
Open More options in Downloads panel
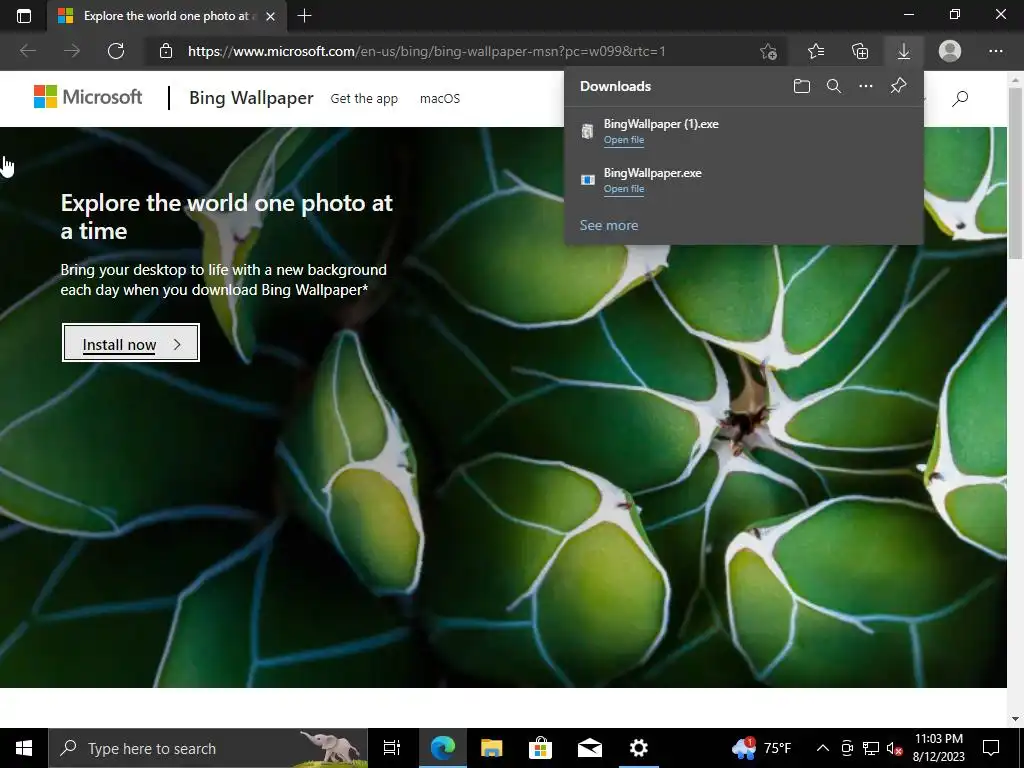(866, 86)
